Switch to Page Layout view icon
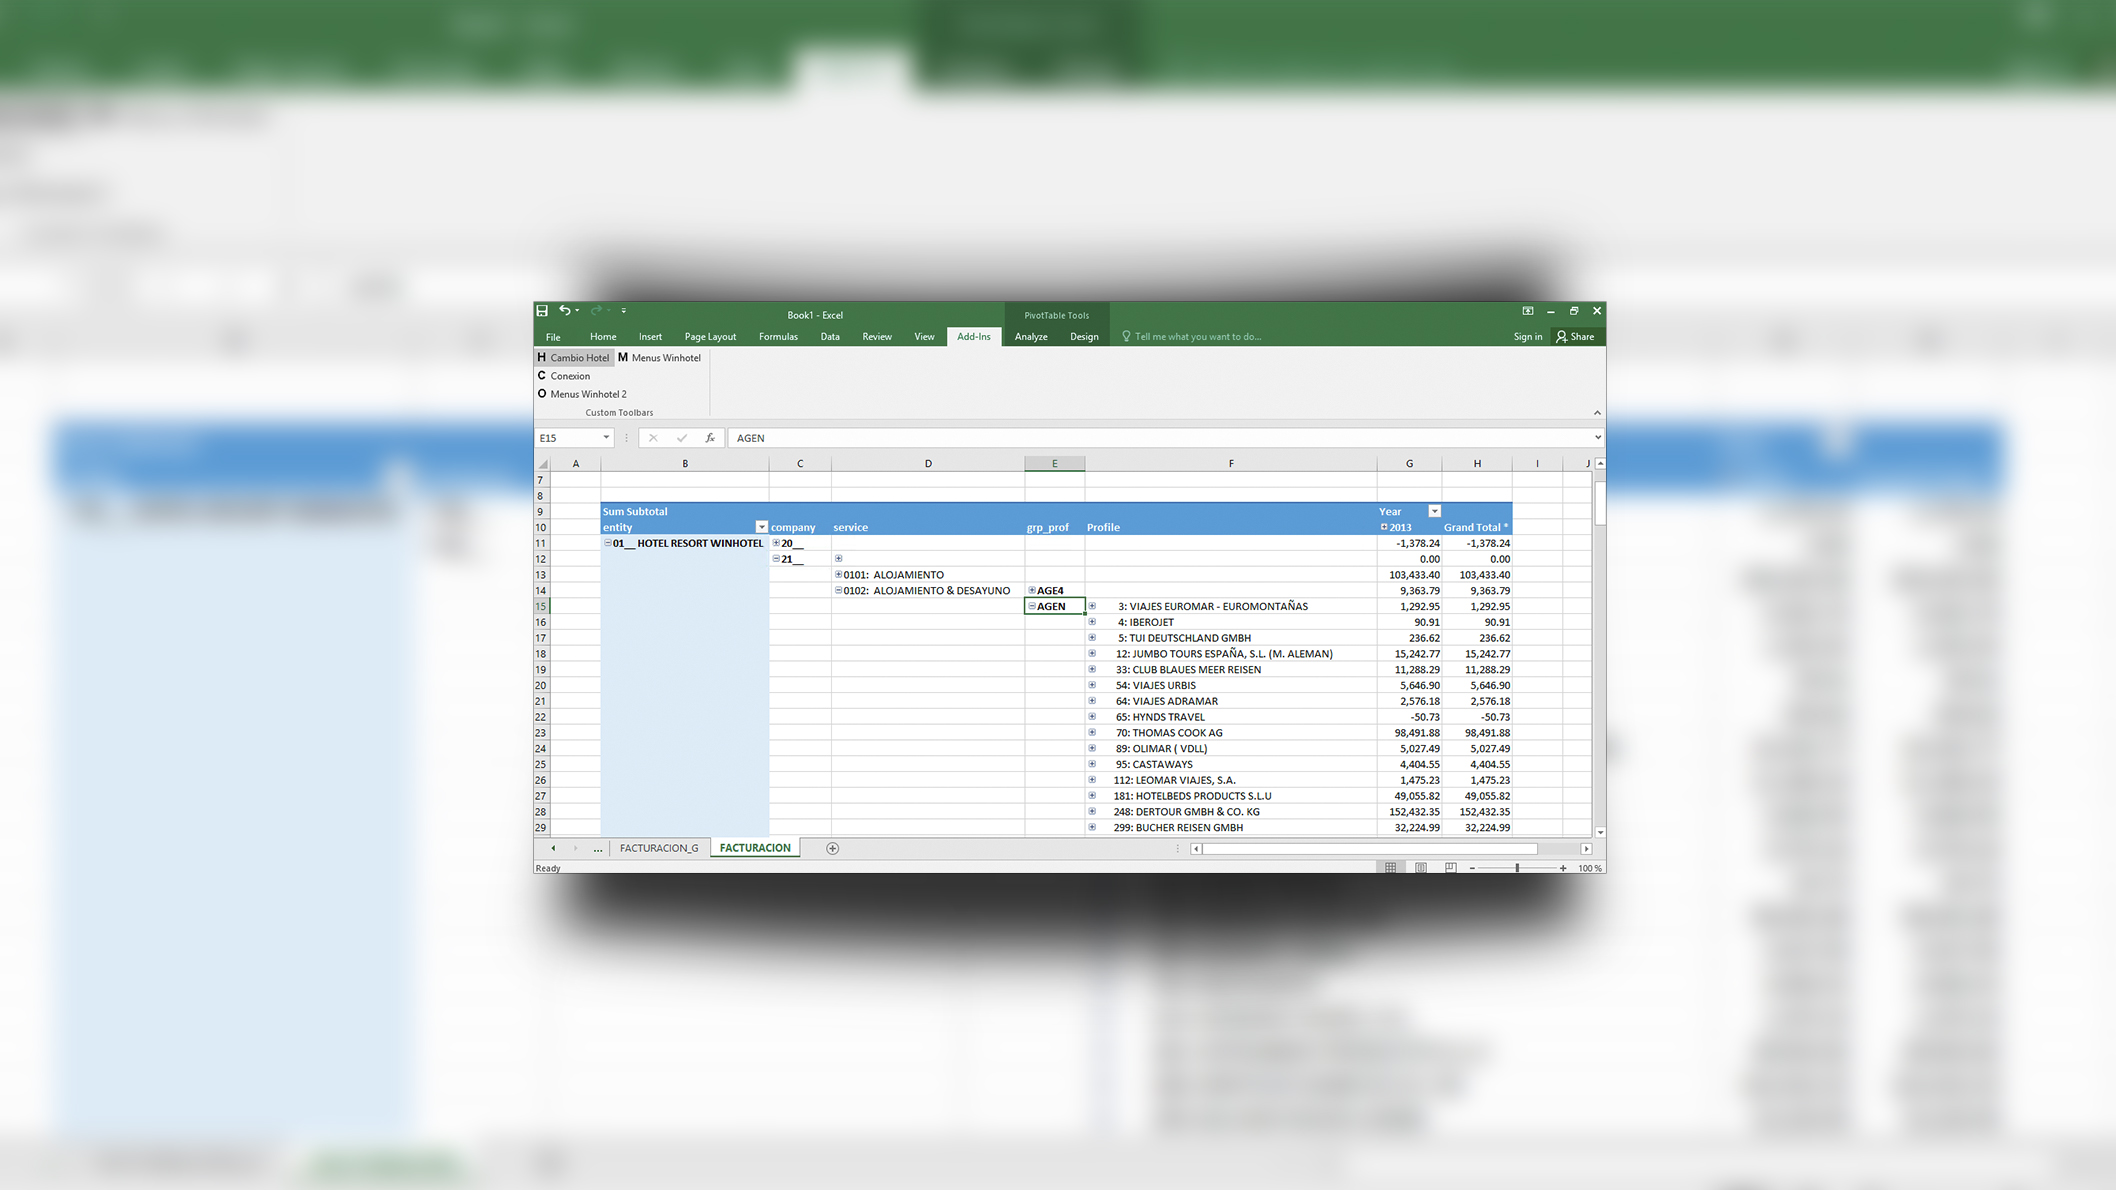The width and height of the screenshot is (2116, 1190). (1420, 868)
